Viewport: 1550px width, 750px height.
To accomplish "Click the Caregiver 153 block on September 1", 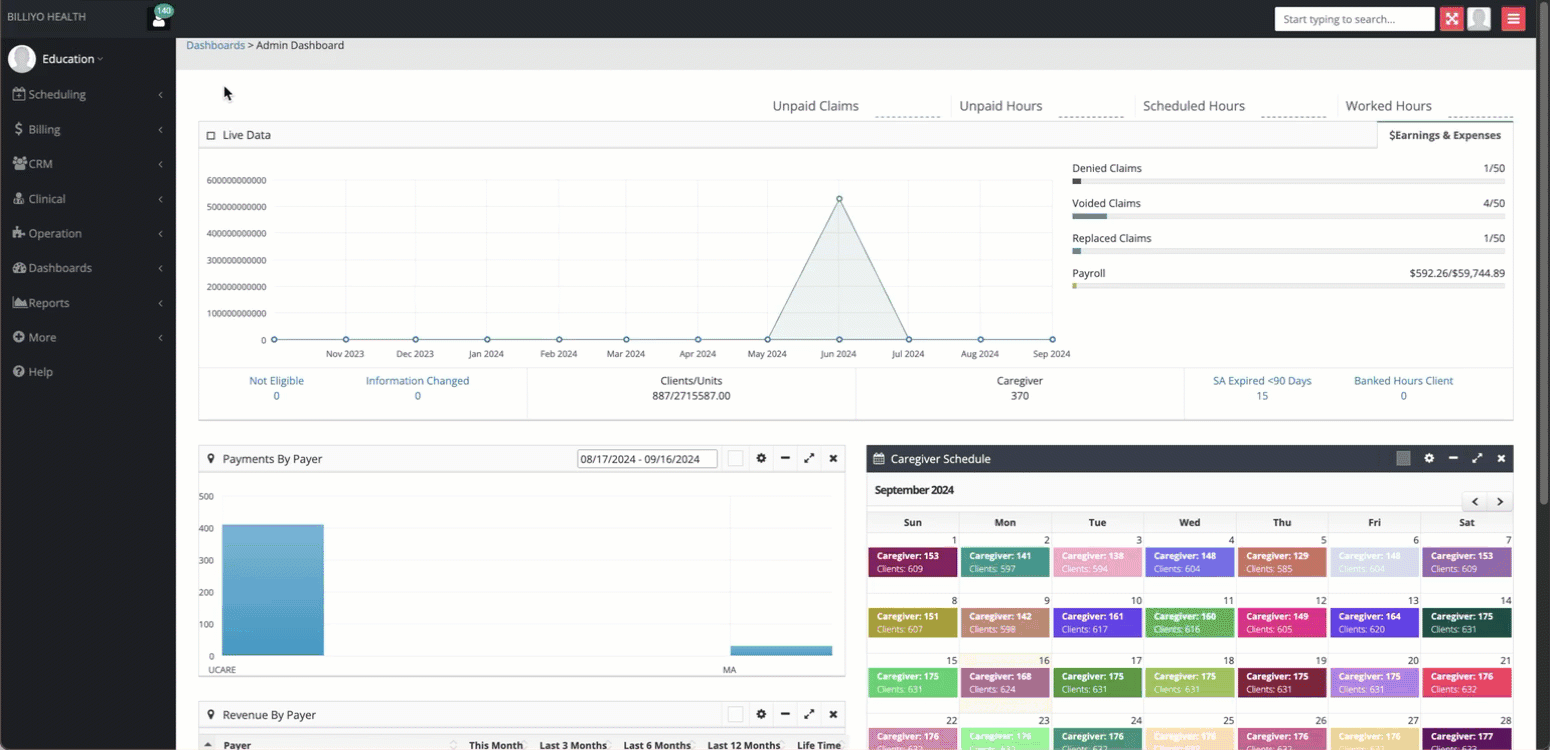I will pos(912,562).
